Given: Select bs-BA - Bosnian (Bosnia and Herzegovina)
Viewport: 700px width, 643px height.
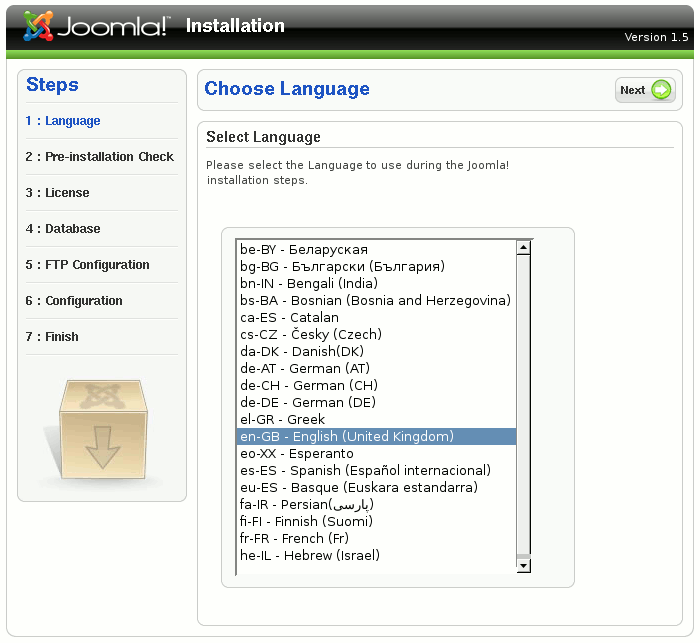Looking at the screenshot, I should (376, 300).
